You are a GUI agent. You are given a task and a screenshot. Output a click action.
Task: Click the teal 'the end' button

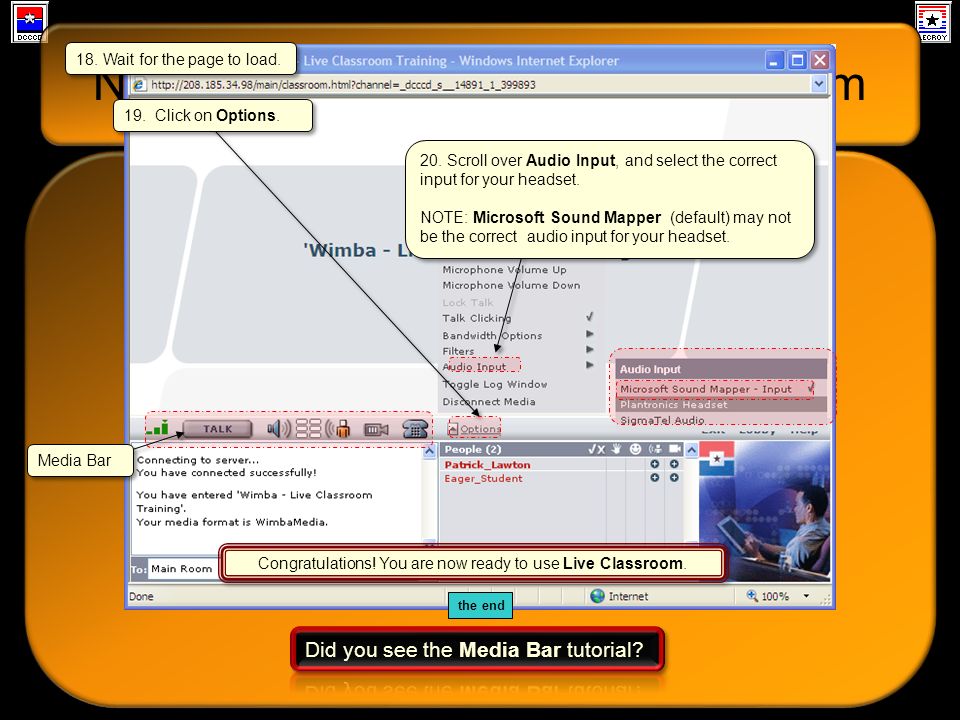[x=481, y=606]
